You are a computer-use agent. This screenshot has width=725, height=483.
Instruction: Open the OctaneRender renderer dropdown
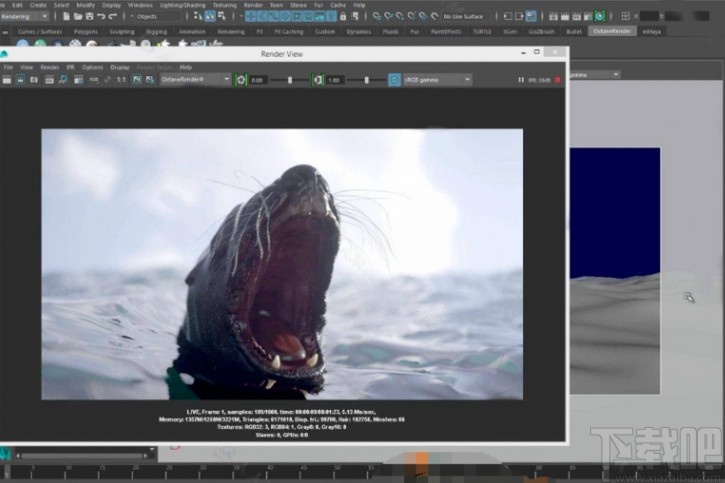(x=195, y=79)
